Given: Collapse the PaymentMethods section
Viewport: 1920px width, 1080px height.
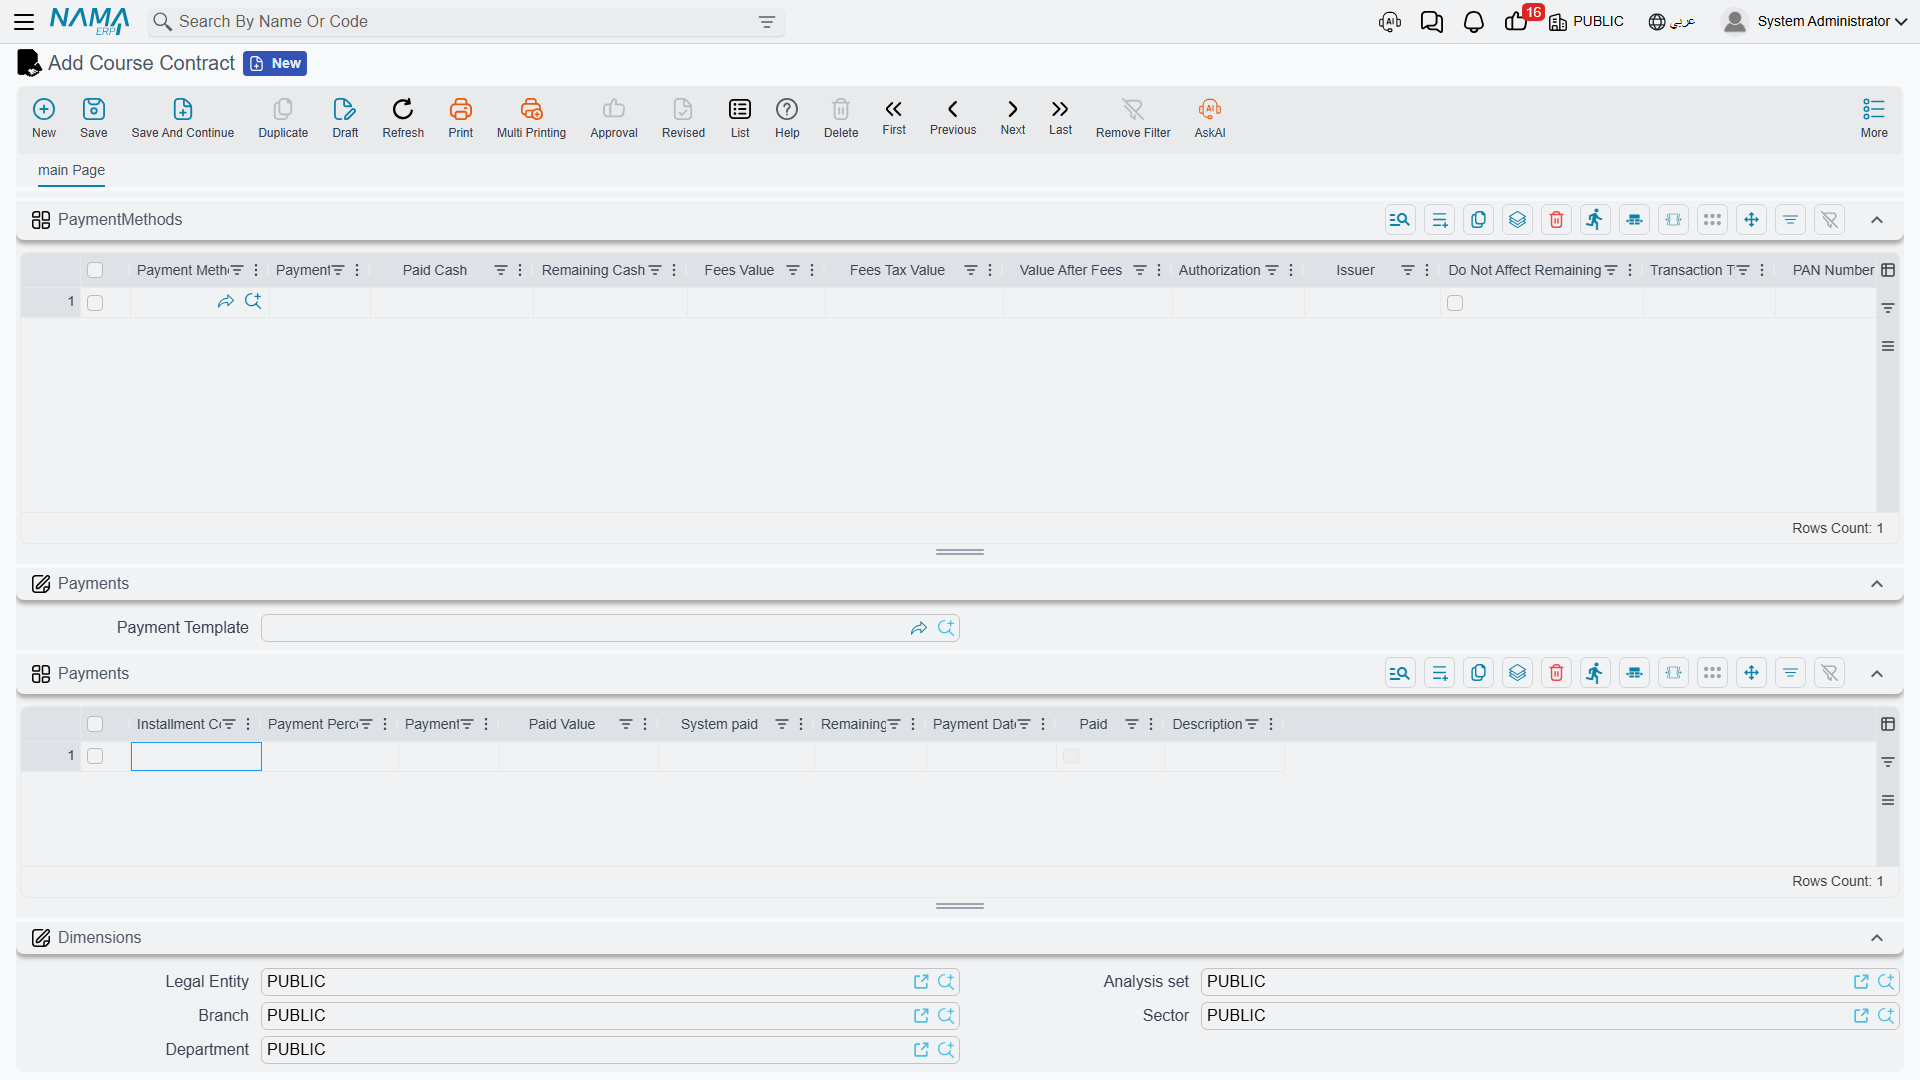Looking at the screenshot, I should tap(1877, 220).
